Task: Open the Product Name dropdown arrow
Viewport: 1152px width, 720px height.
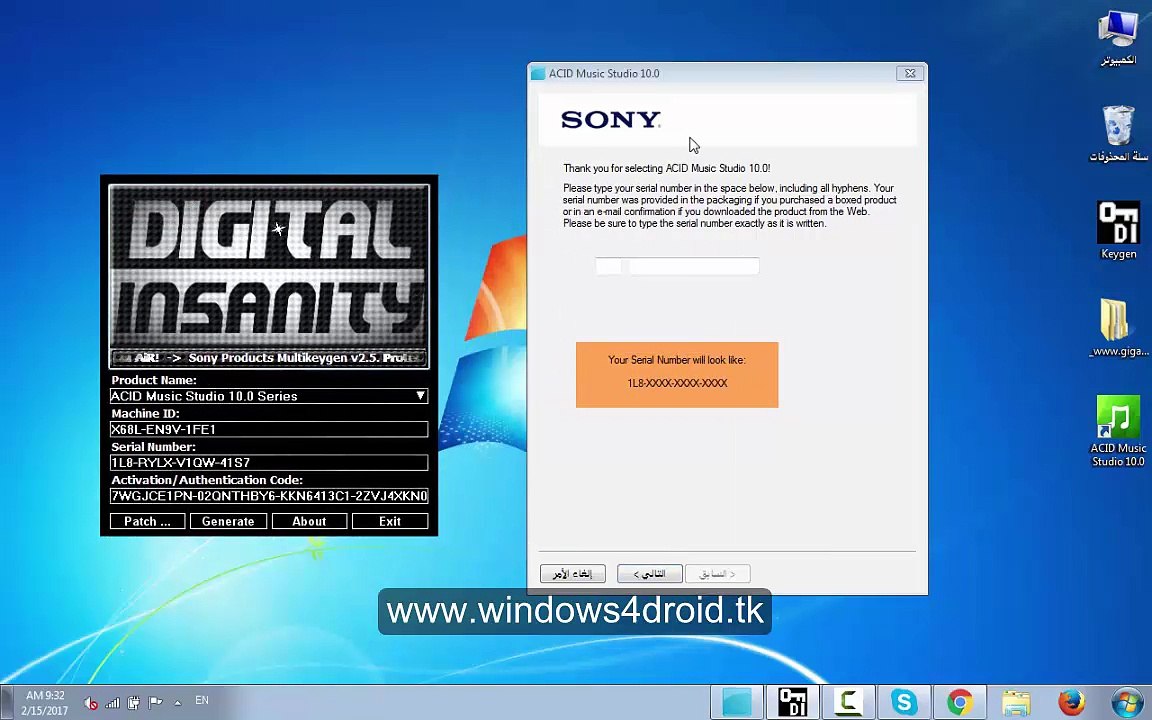Action: click(x=420, y=395)
